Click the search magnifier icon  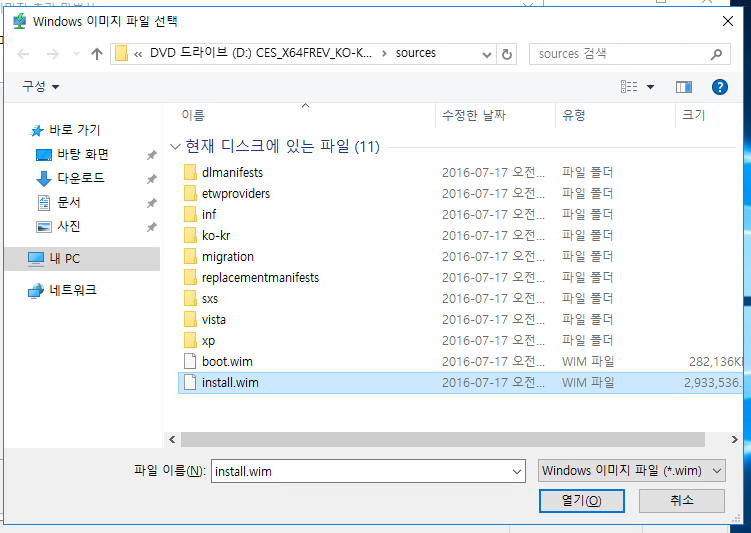click(x=716, y=54)
